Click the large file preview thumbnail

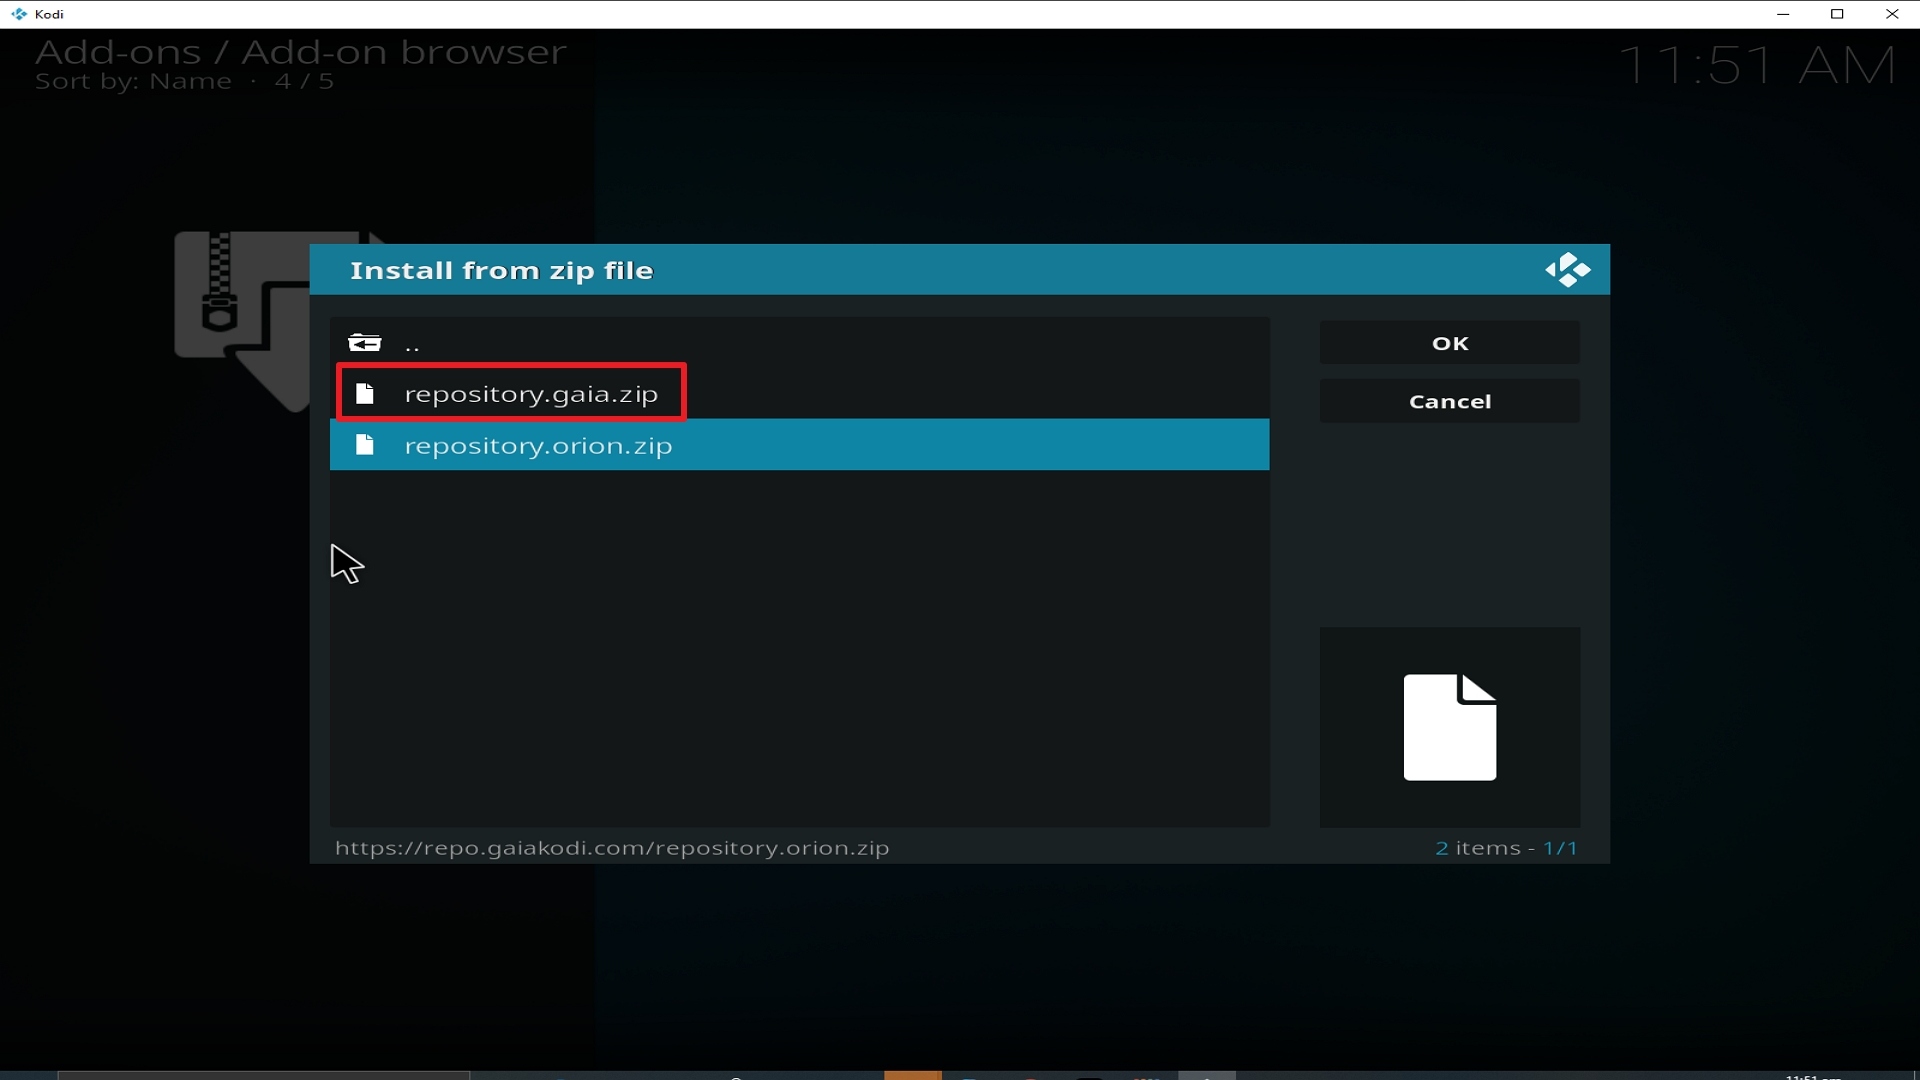click(1449, 727)
